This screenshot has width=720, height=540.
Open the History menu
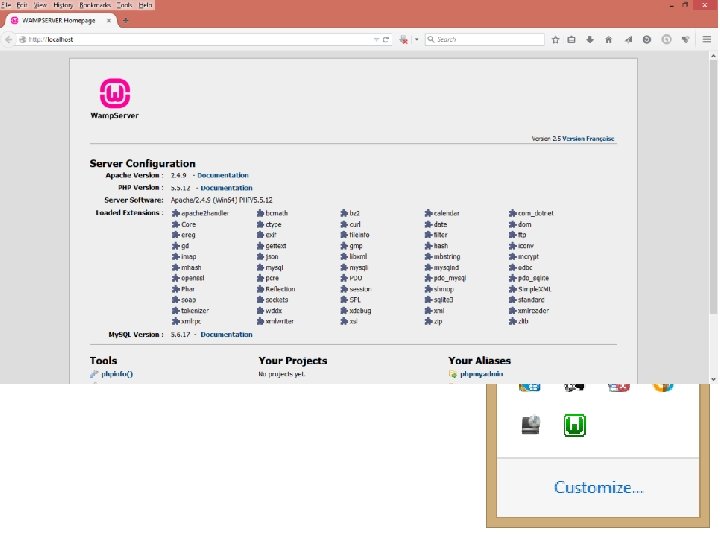(x=63, y=5)
